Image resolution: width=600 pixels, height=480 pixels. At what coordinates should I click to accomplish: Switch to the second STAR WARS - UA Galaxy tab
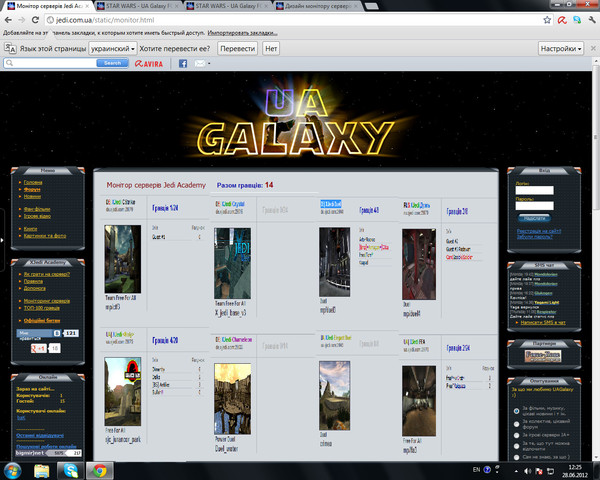point(137,6)
